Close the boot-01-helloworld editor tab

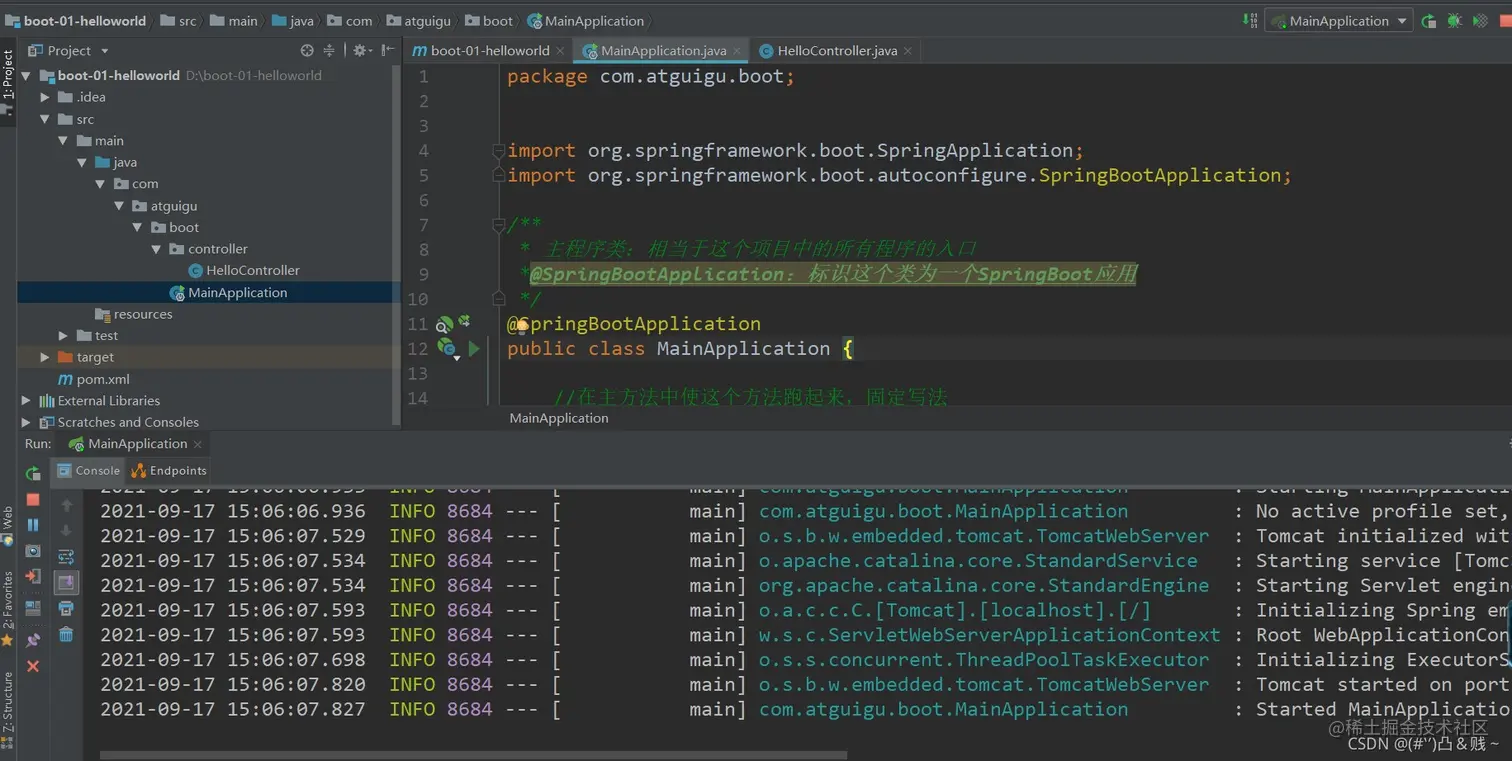[560, 51]
